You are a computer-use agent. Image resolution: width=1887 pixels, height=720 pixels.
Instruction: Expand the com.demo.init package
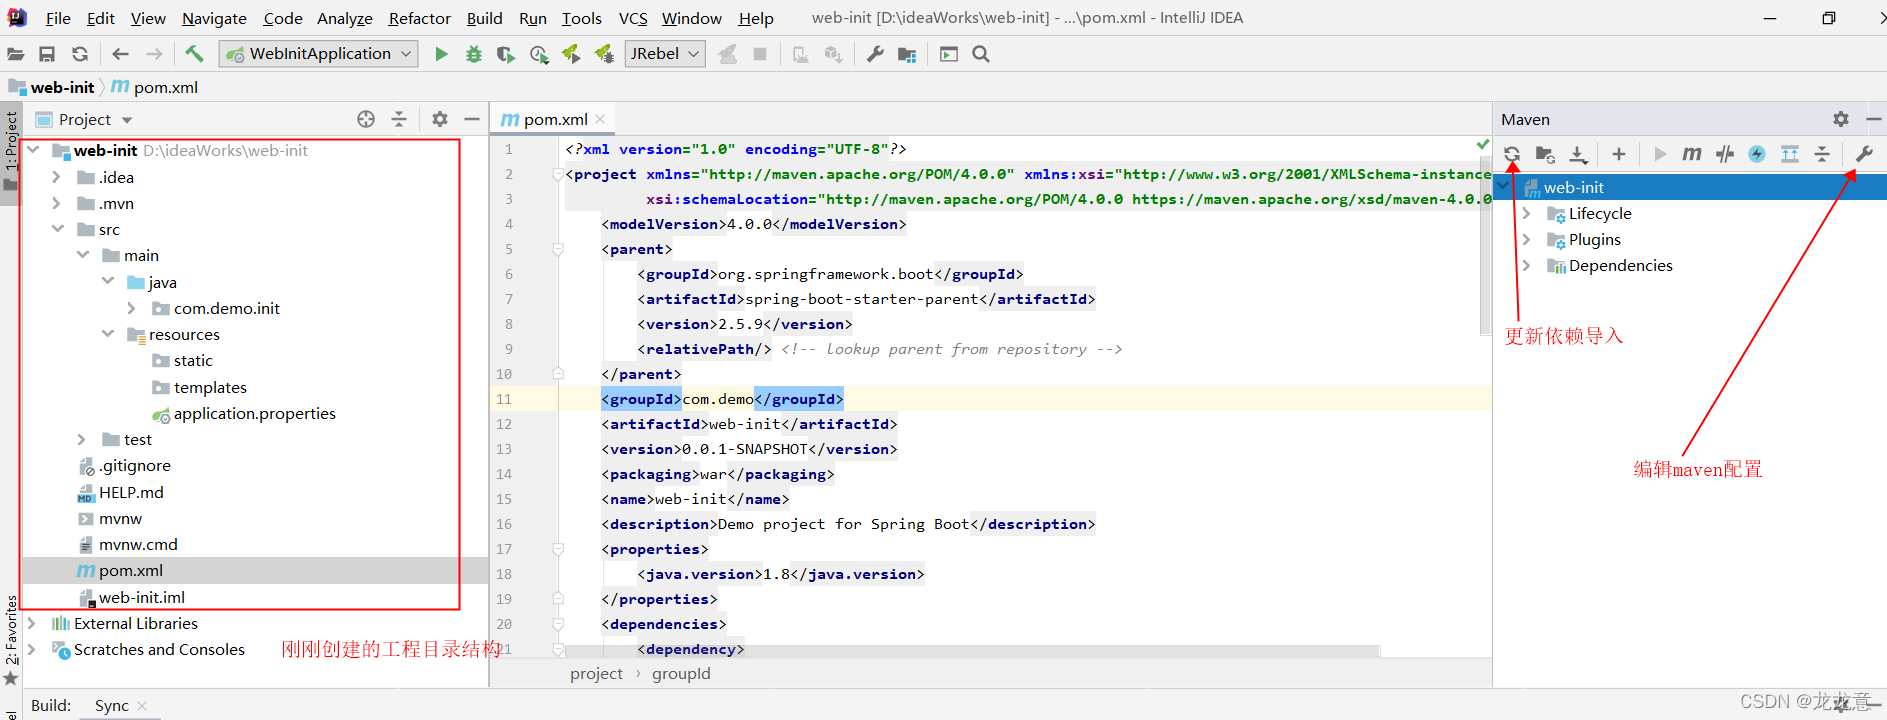click(x=132, y=308)
